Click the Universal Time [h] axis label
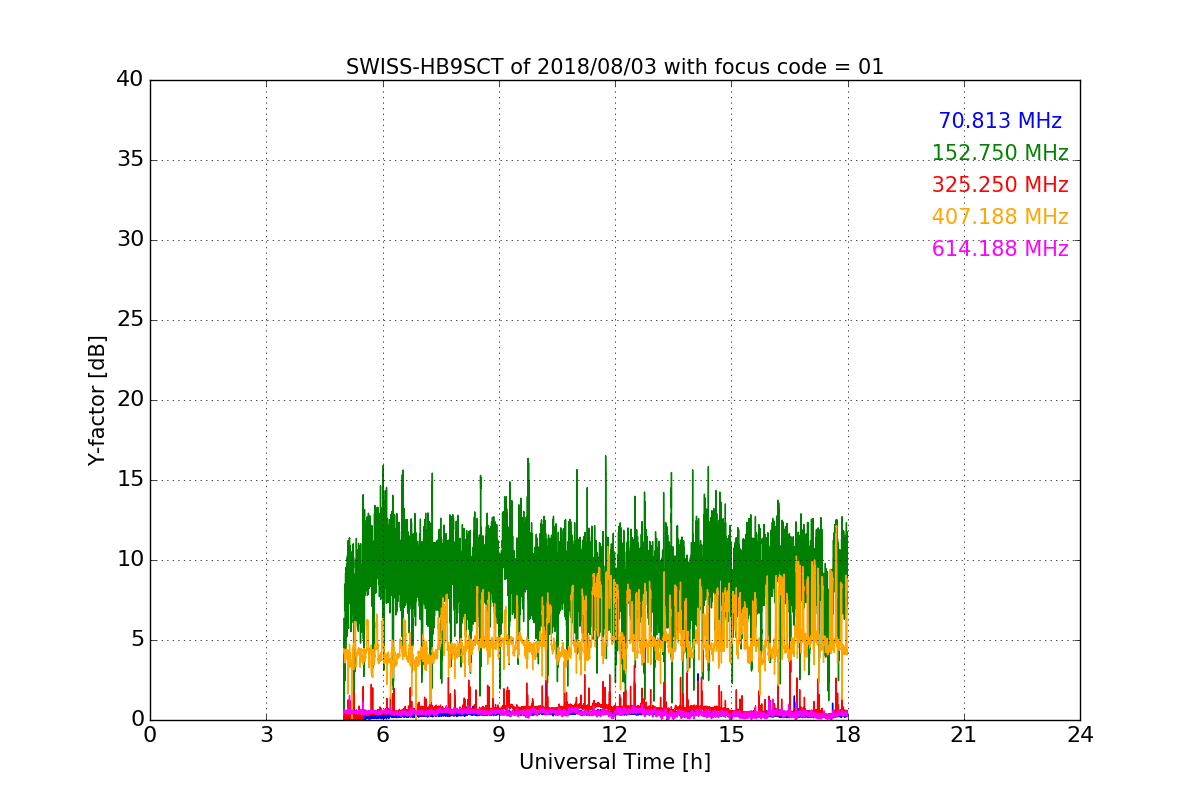Screen dimensions: 1200x800 pos(615,762)
